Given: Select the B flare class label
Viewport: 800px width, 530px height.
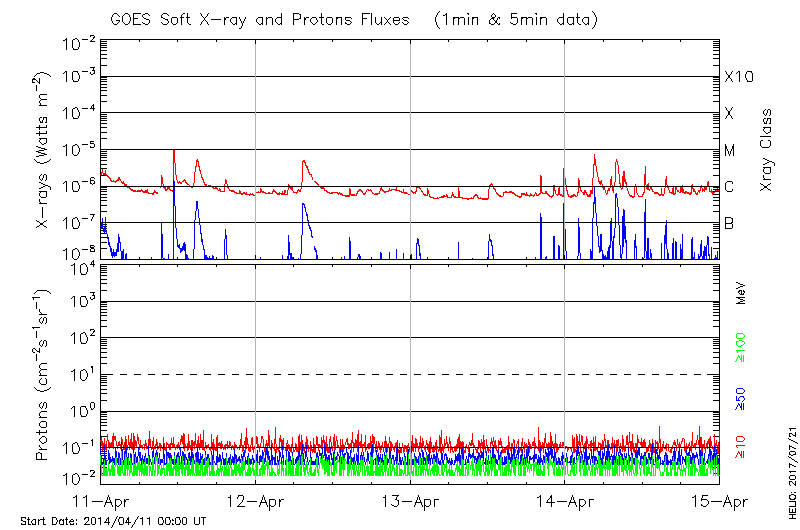Looking at the screenshot, I should pos(729,223).
